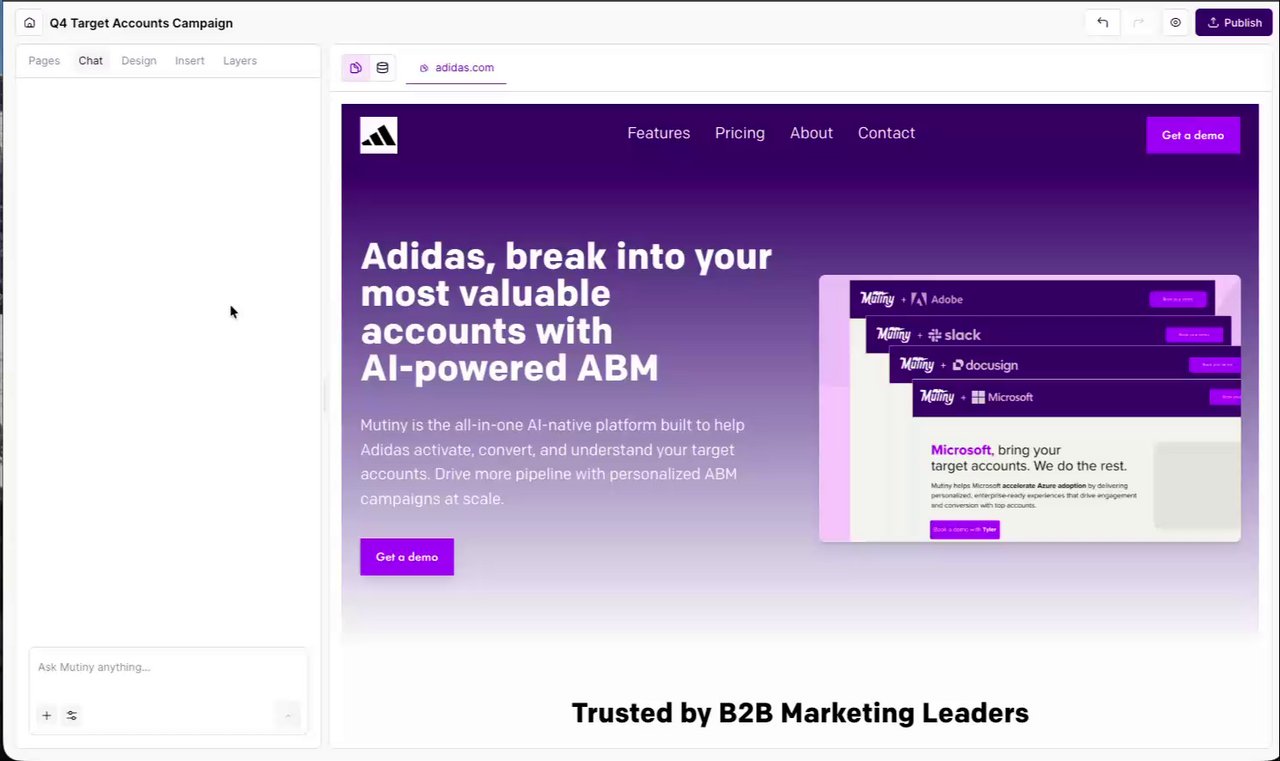This screenshot has height=761, width=1280.
Task: Open the database view icon
Action: coord(382,68)
